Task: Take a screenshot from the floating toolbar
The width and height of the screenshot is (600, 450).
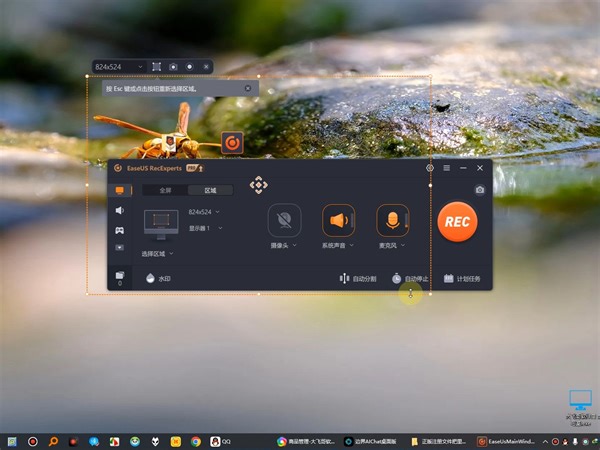Action: click(x=173, y=67)
